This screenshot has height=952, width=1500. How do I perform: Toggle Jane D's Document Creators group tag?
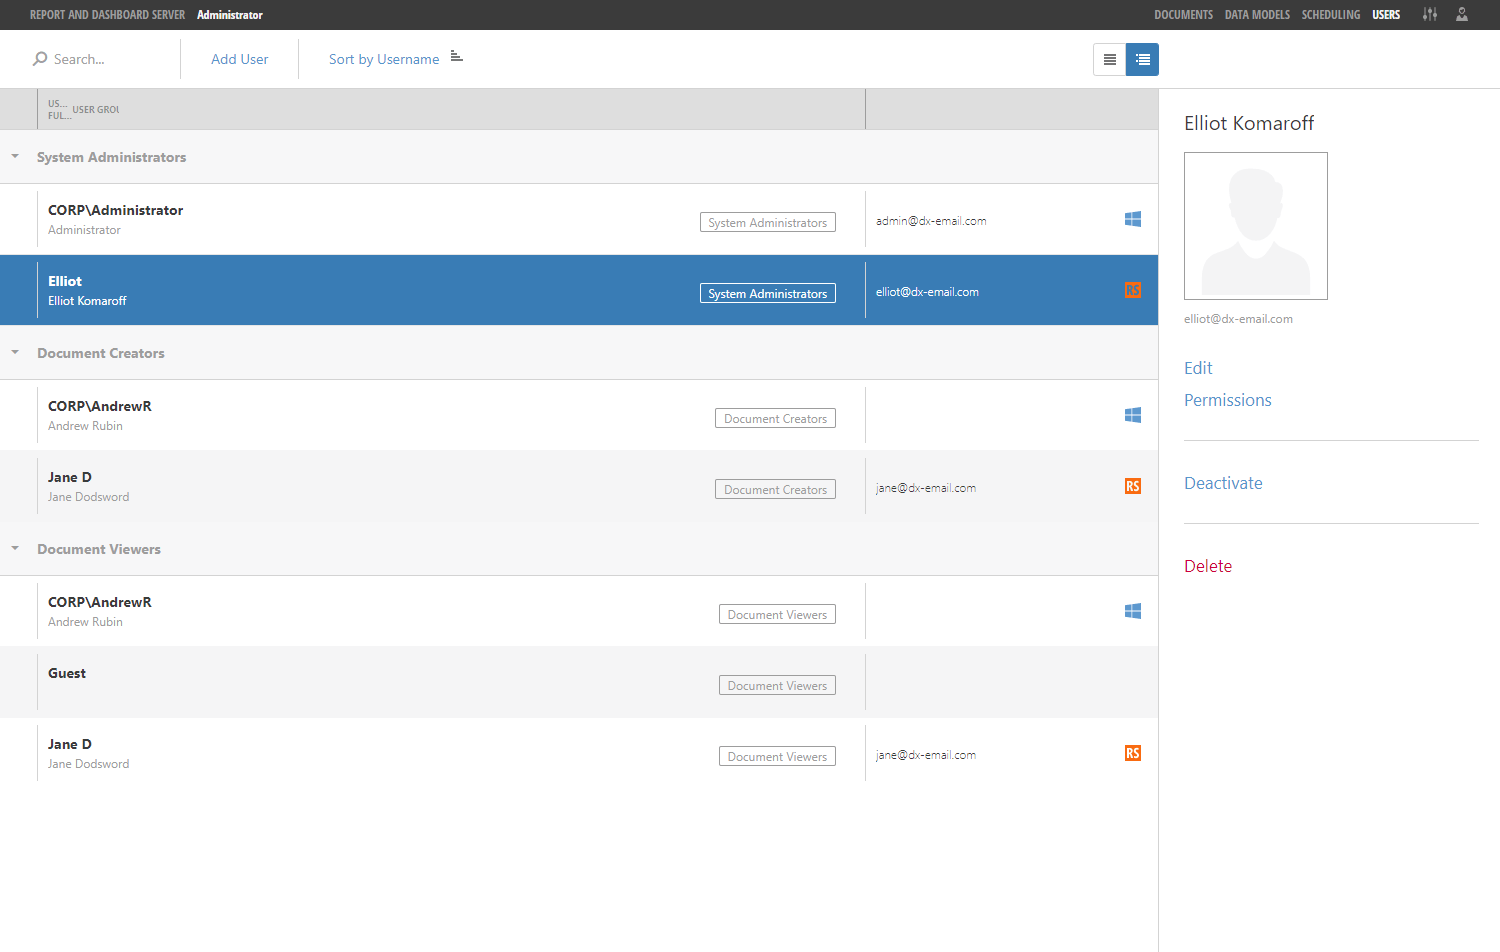tap(775, 489)
